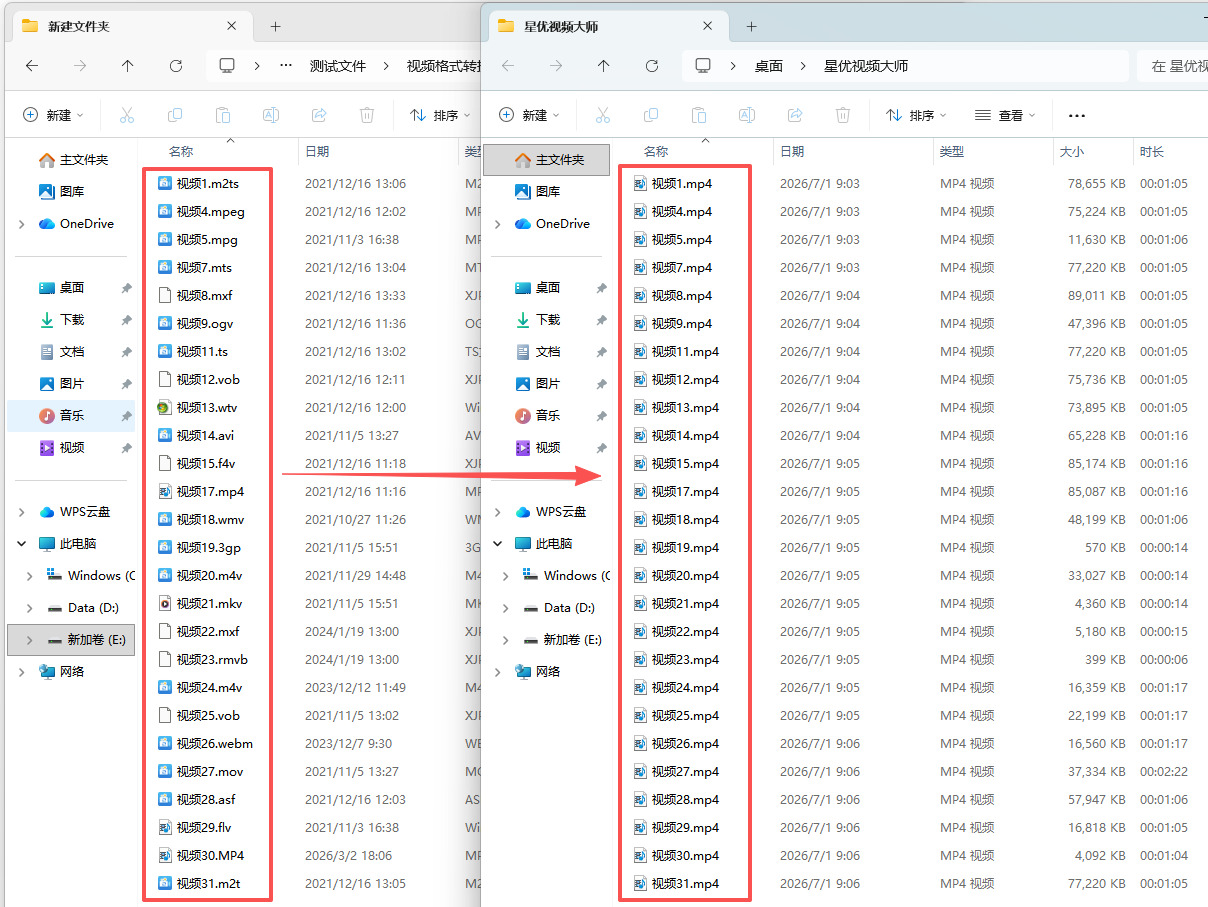This screenshot has height=907, width=1208.
Task: Click the refresh icon in the right window
Action: pyautogui.click(x=652, y=66)
